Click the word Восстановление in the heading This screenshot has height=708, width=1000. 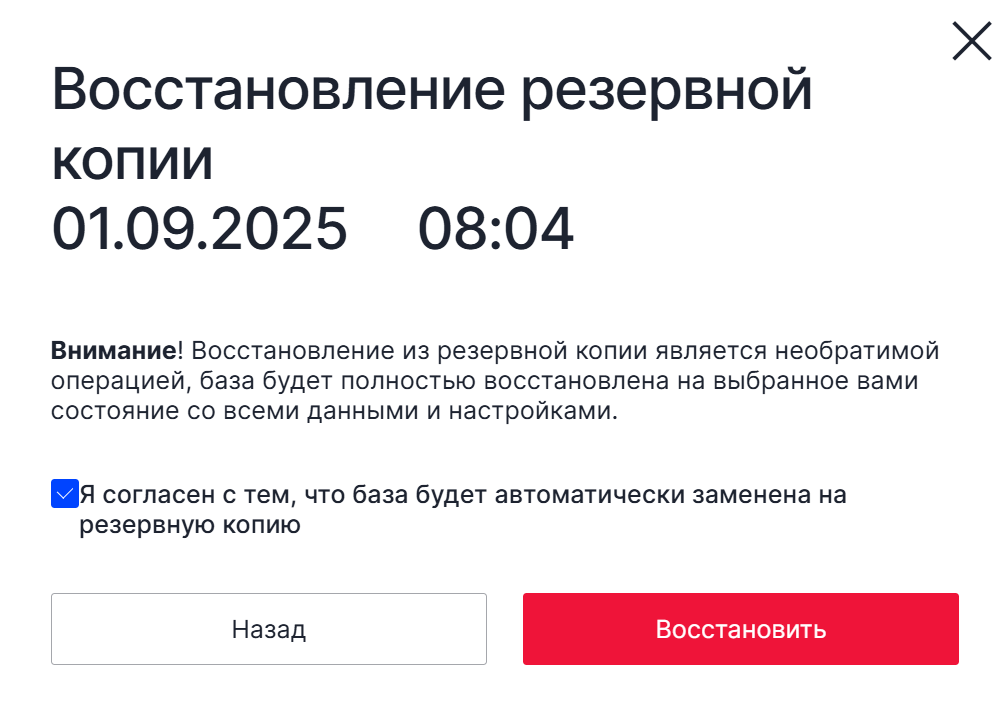(x=278, y=89)
